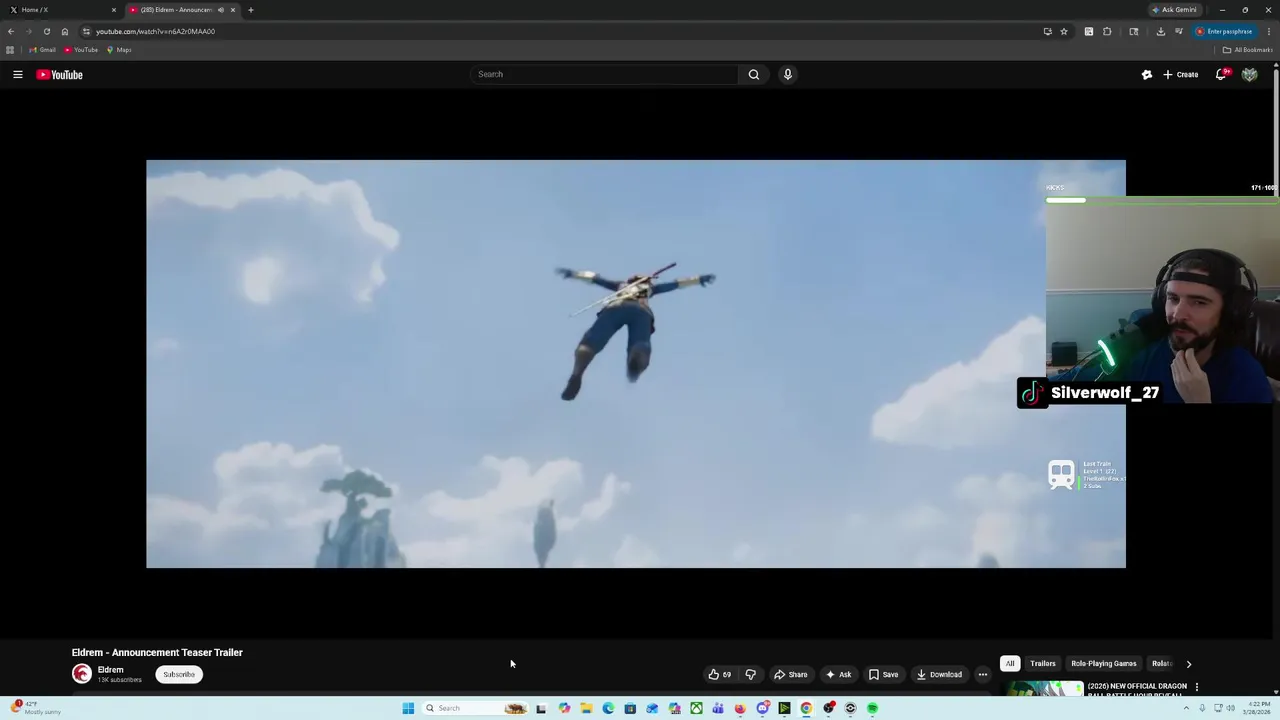Go back with the browser back arrow
This screenshot has height=720, width=1280.
11,31
